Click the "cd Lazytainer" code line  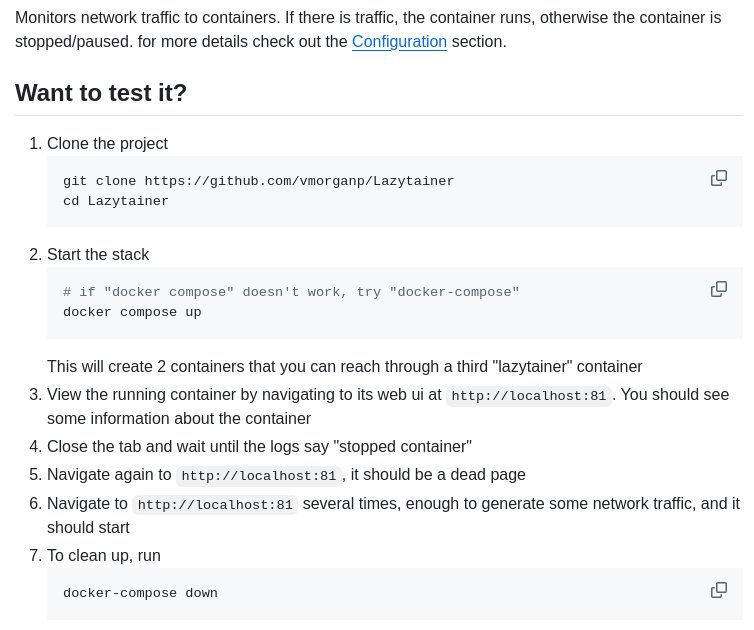(116, 201)
